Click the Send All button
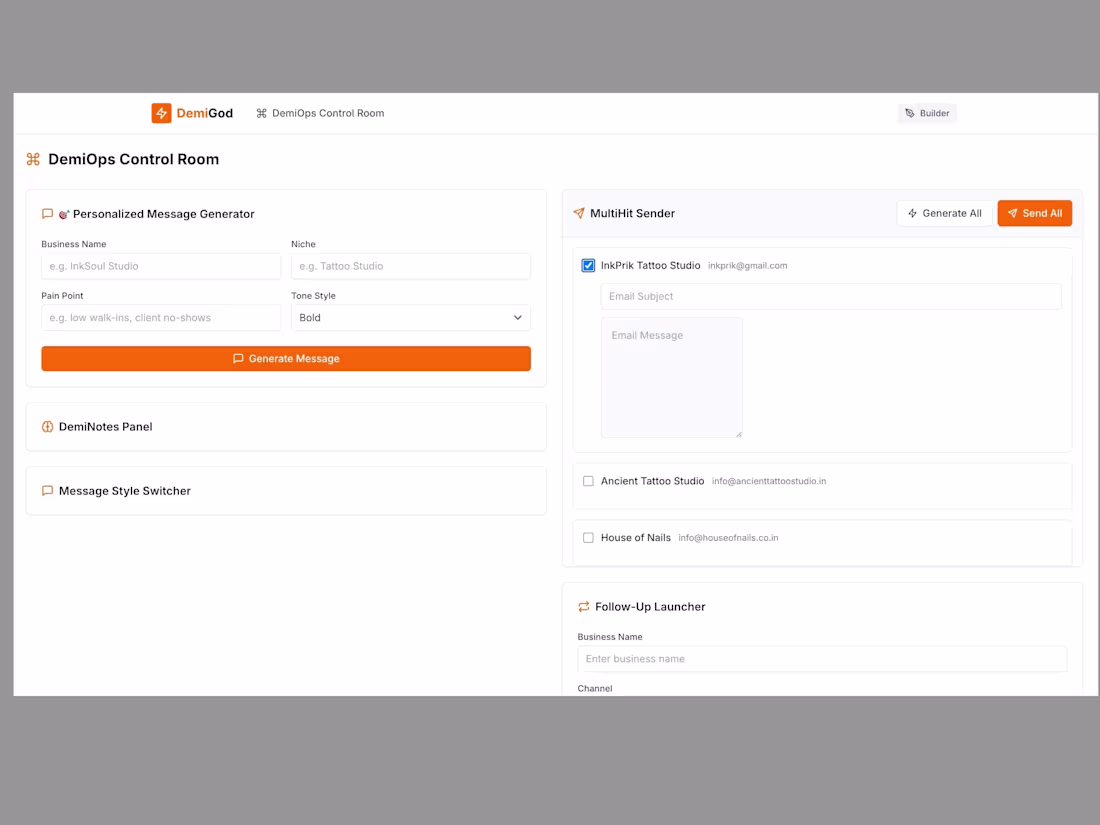This screenshot has width=1100, height=825. click(1034, 213)
